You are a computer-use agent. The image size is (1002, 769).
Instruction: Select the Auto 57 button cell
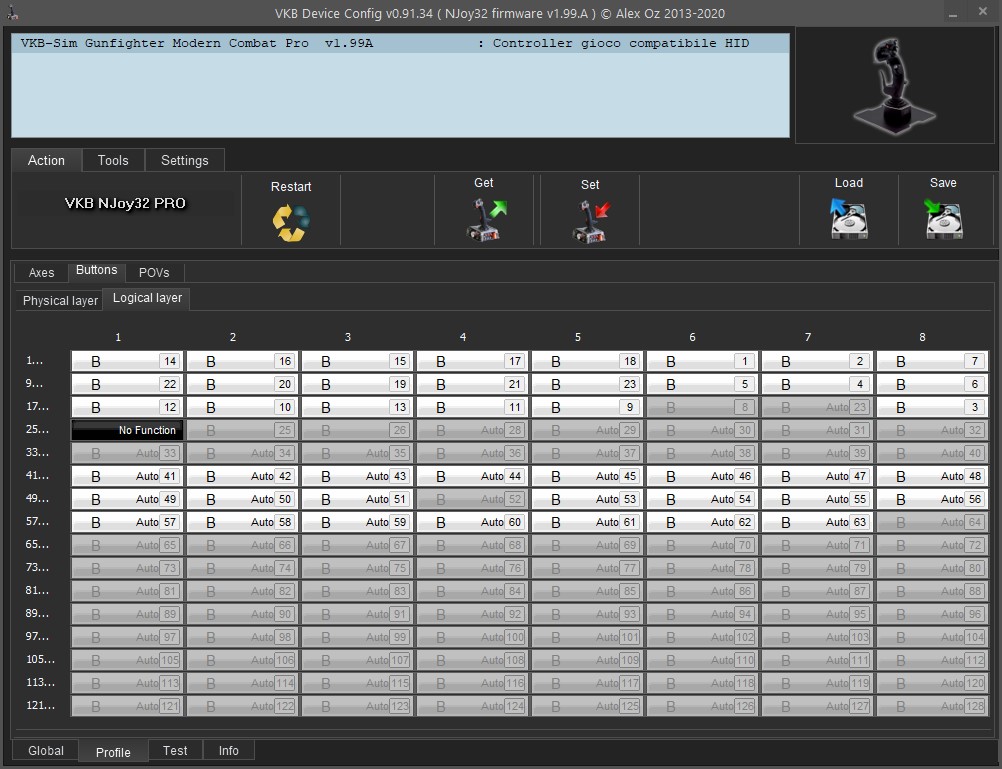[x=127, y=522]
